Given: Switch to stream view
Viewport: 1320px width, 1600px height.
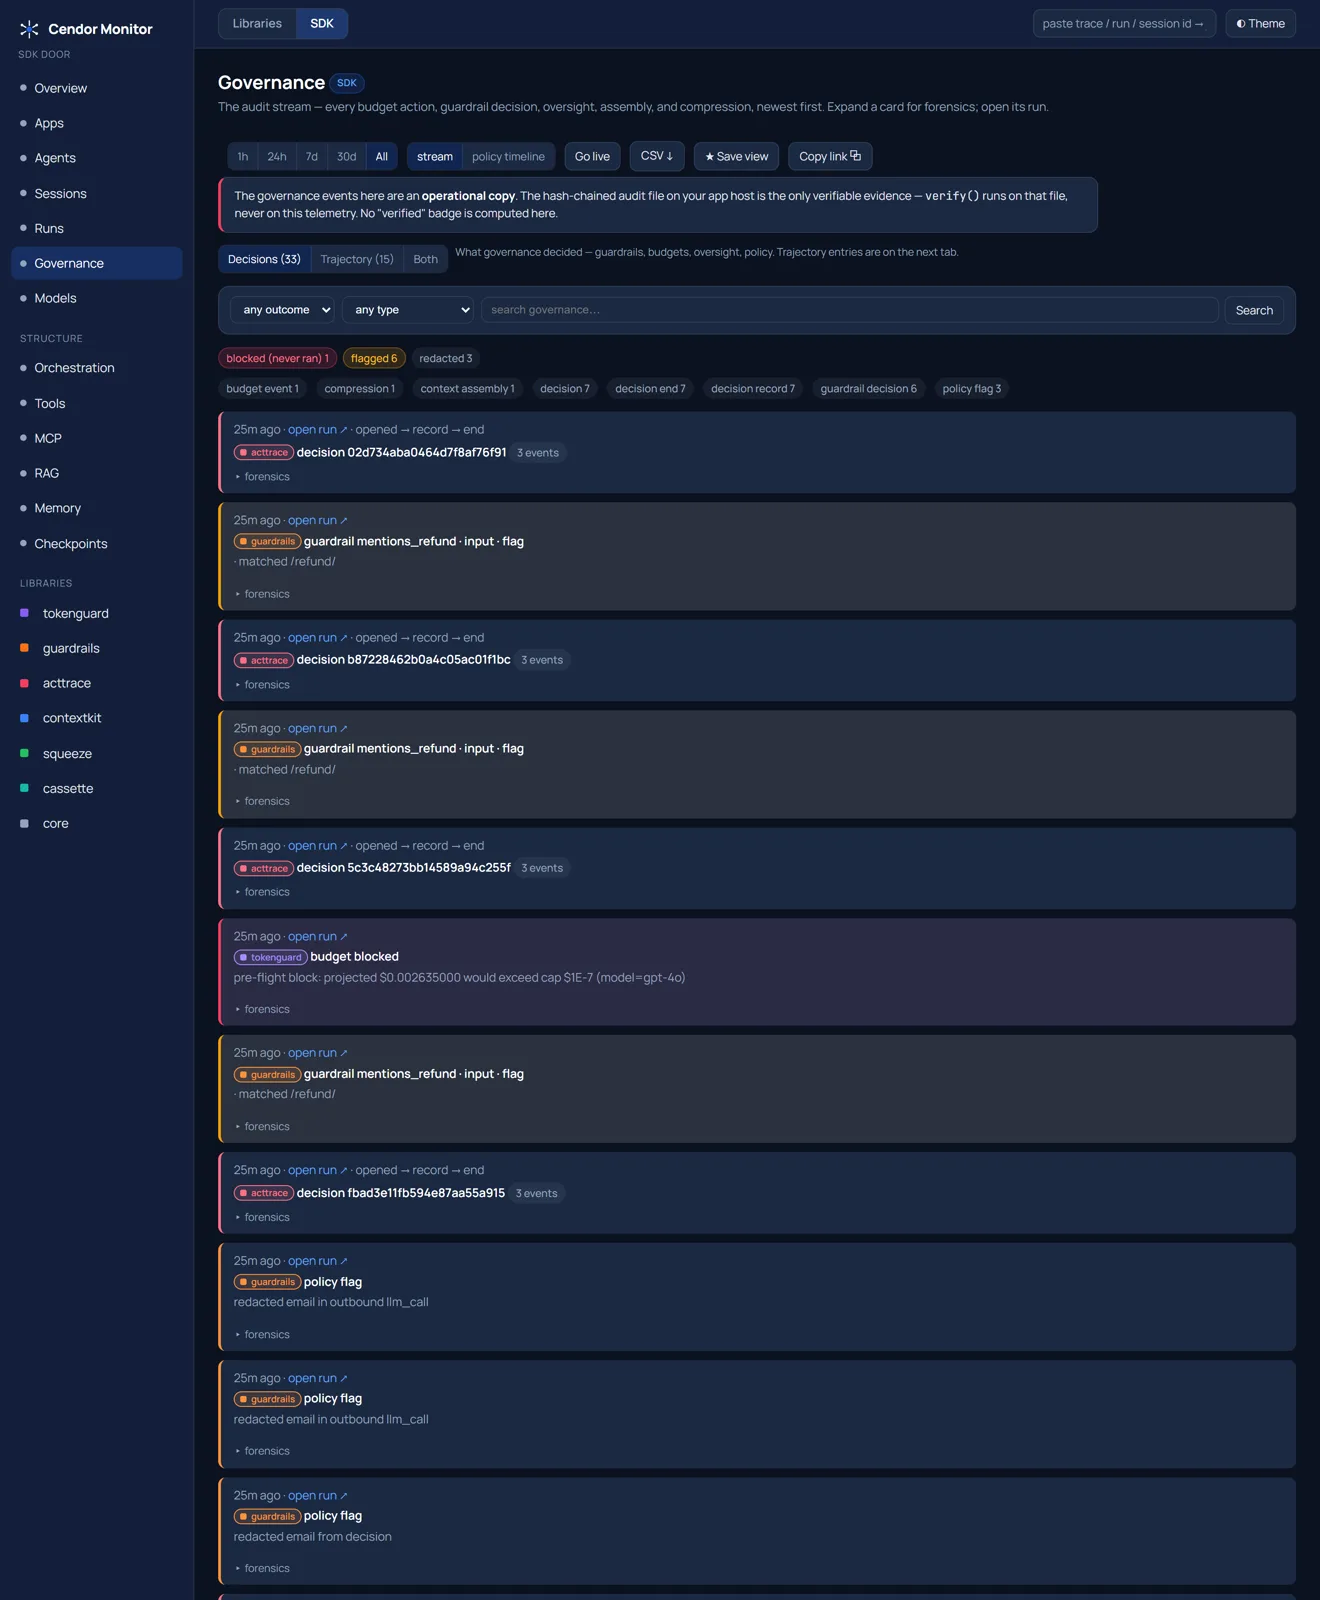Looking at the screenshot, I should tap(435, 156).
